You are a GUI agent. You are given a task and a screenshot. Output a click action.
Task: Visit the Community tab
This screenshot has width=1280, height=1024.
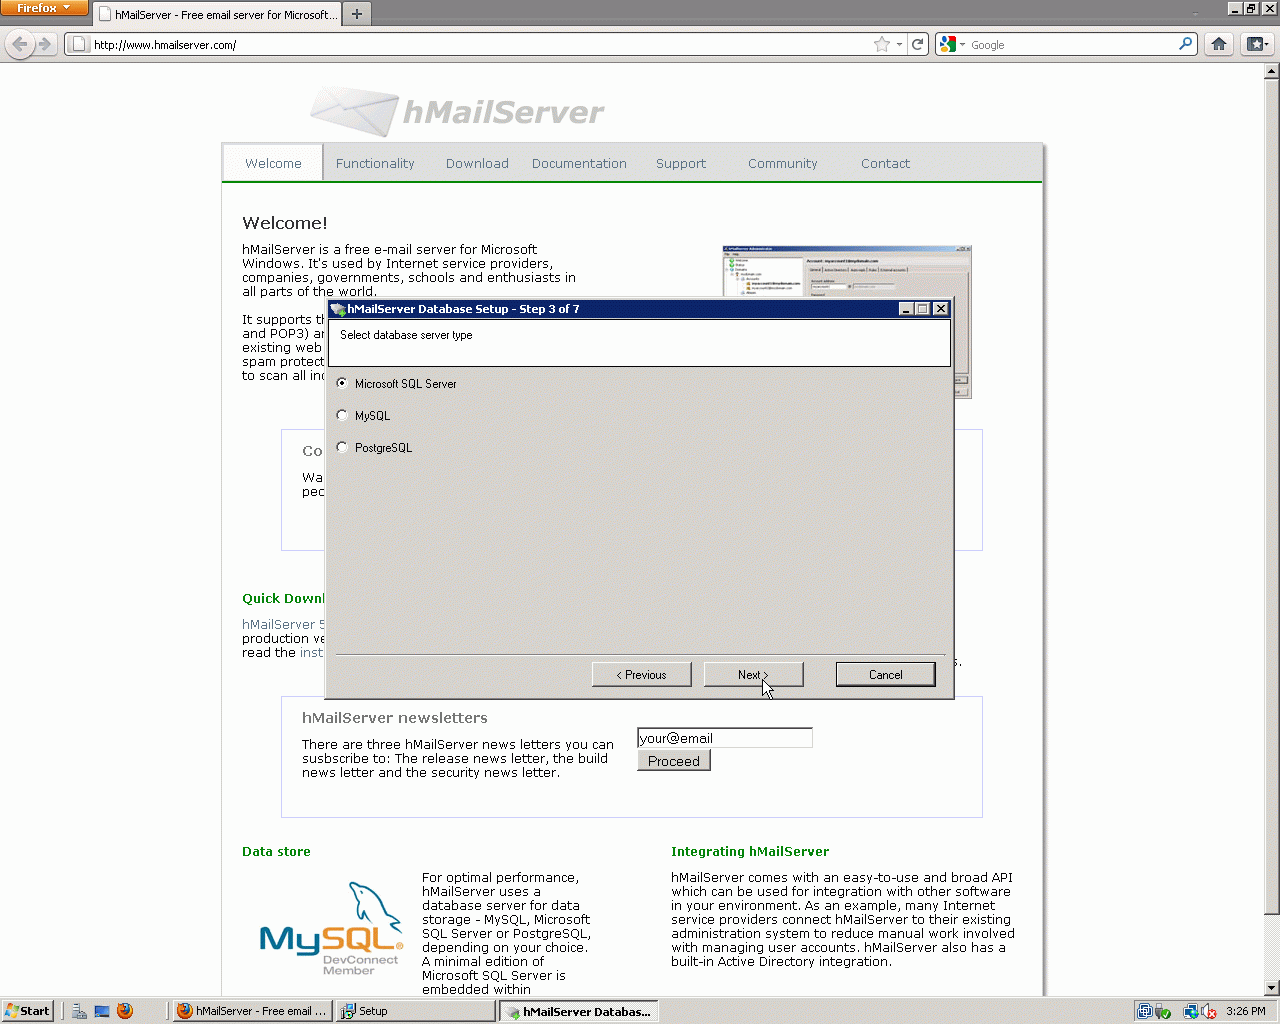point(783,163)
